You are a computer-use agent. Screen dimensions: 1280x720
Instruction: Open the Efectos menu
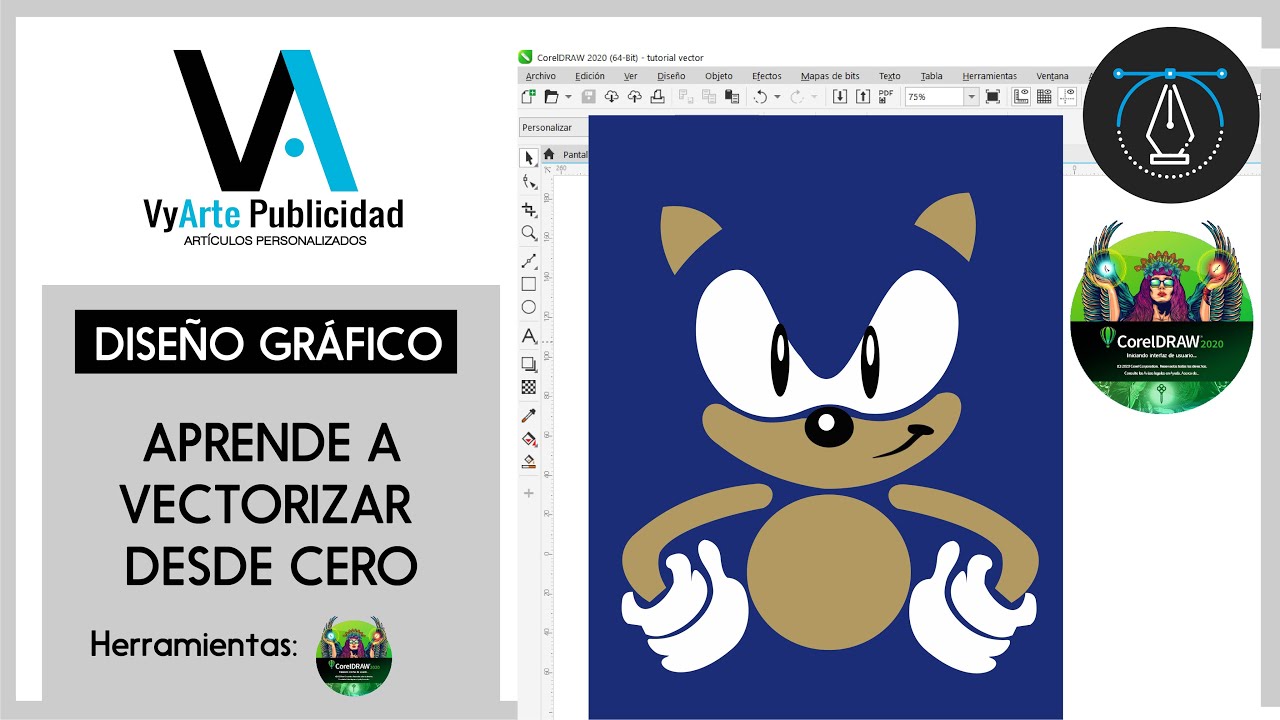click(x=767, y=76)
